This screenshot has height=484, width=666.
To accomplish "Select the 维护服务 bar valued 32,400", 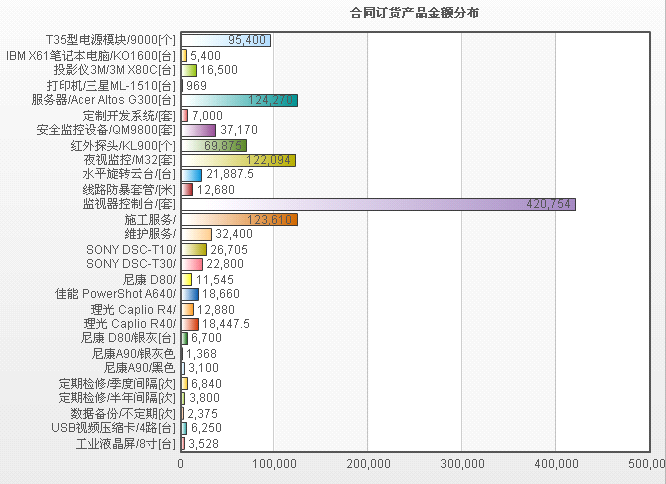I will [x=195, y=234].
